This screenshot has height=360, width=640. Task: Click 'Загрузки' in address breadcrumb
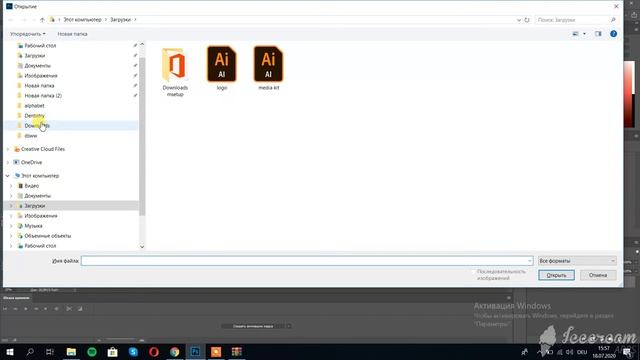(x=120, y=20)
